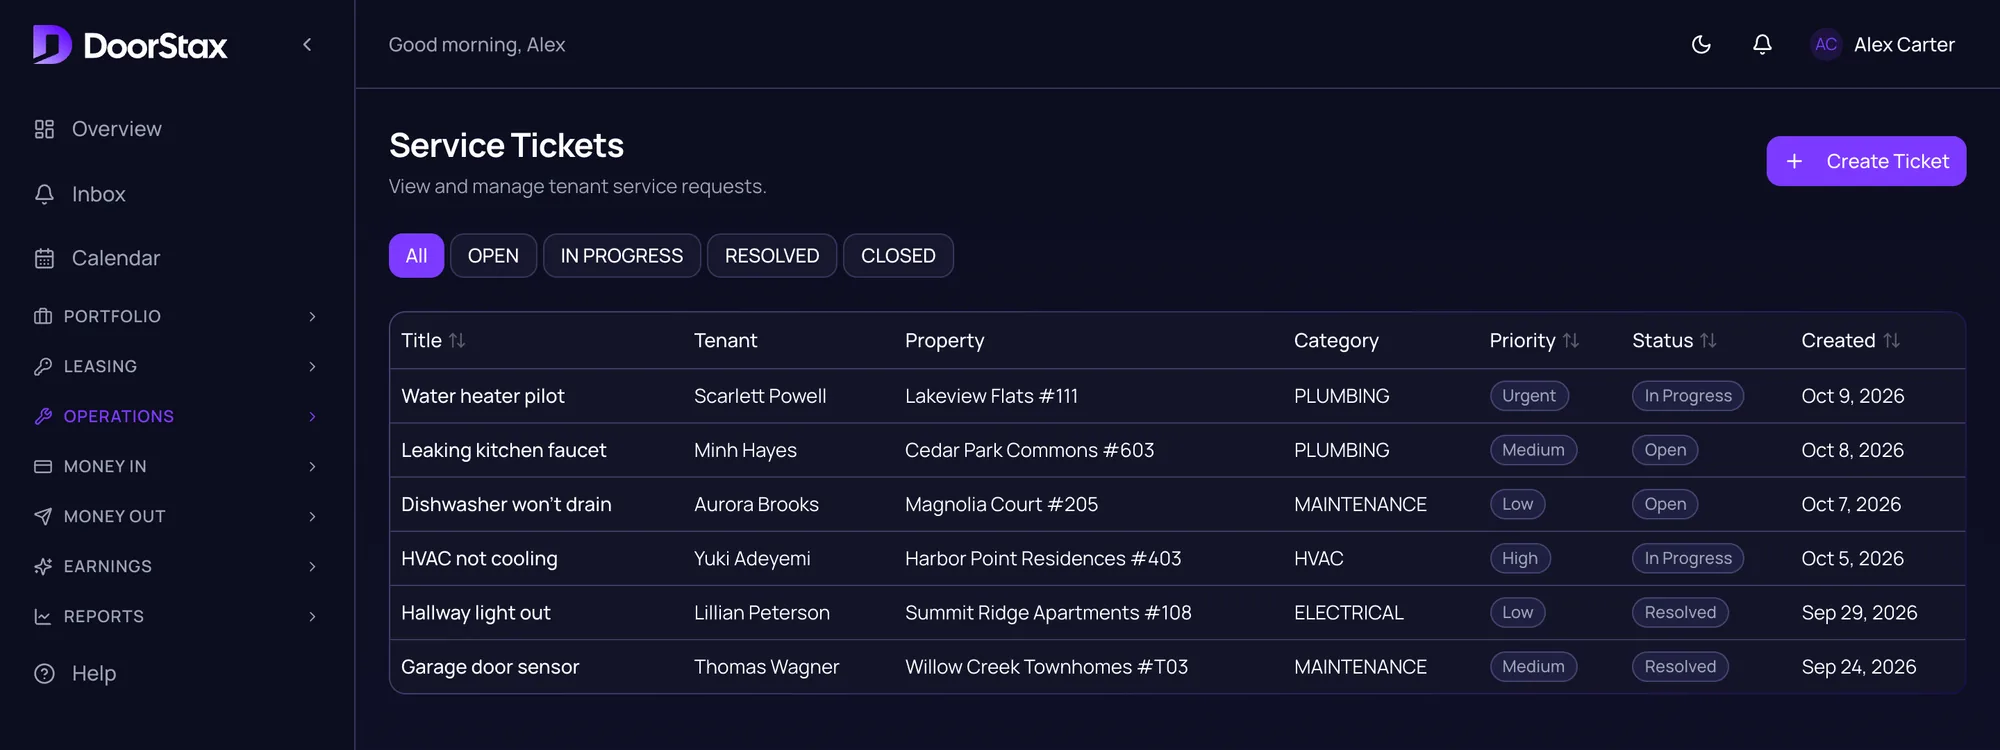The width and height of the screenshot is (2000, 750).
Task: Filter tickets by OPEN tab
Action: pos(493,256)
